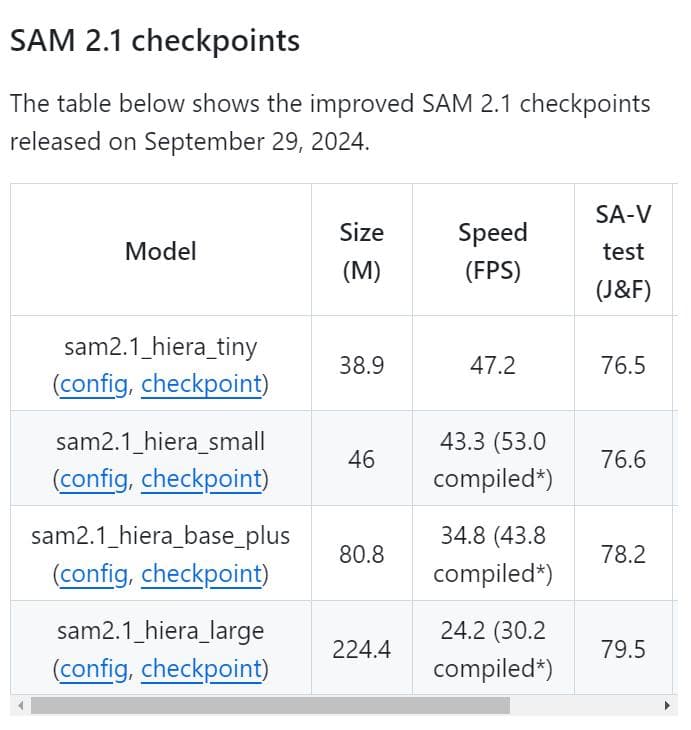This screenshot has width=691, height=730.
Task: Download the sam2.1_hiera_tiny checkpoint link
Action: pos(201,384)
